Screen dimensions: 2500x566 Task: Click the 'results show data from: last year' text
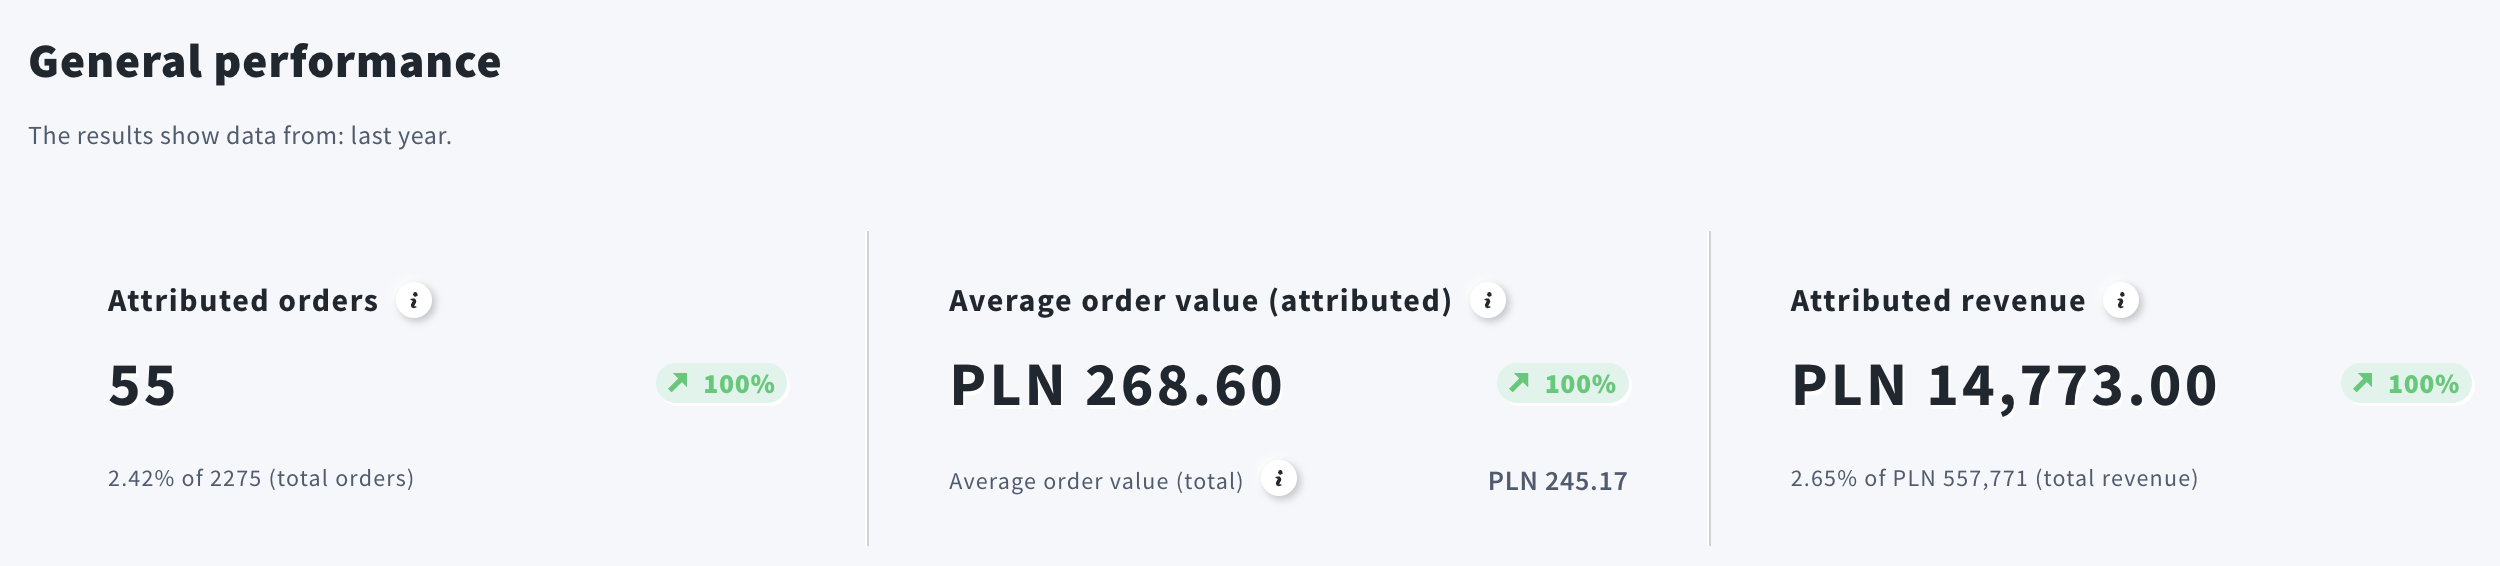pyautogui.click(x=239, y=136)
